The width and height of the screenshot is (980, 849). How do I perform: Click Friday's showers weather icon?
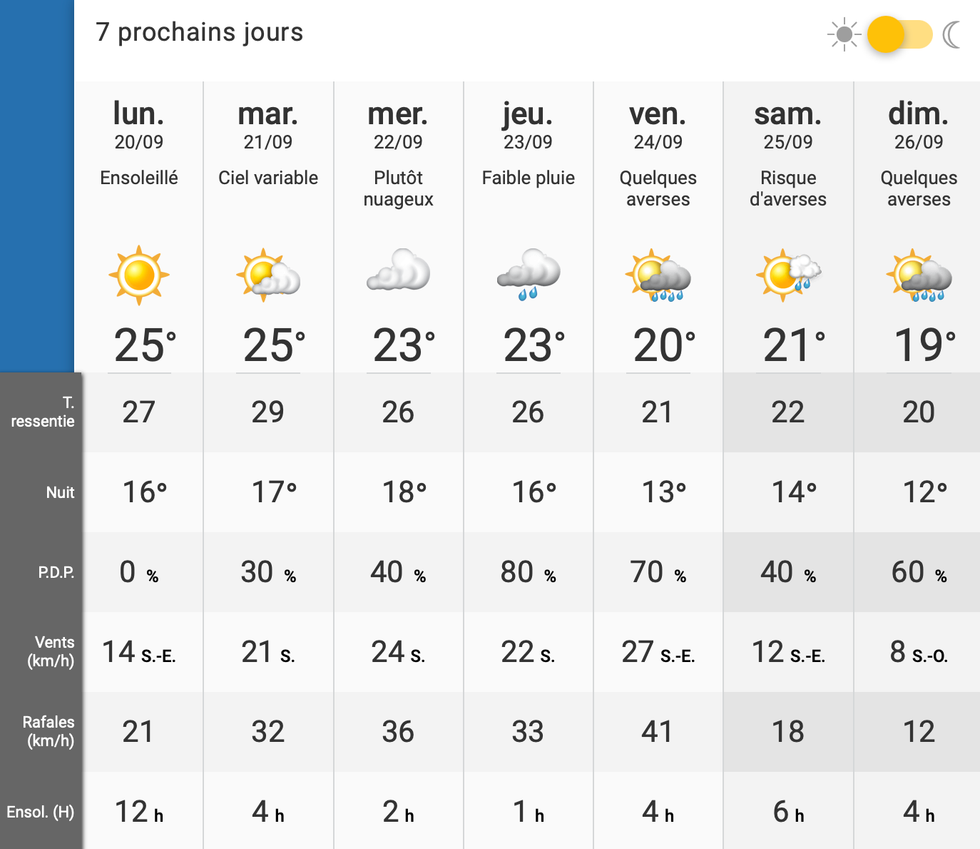658,275
